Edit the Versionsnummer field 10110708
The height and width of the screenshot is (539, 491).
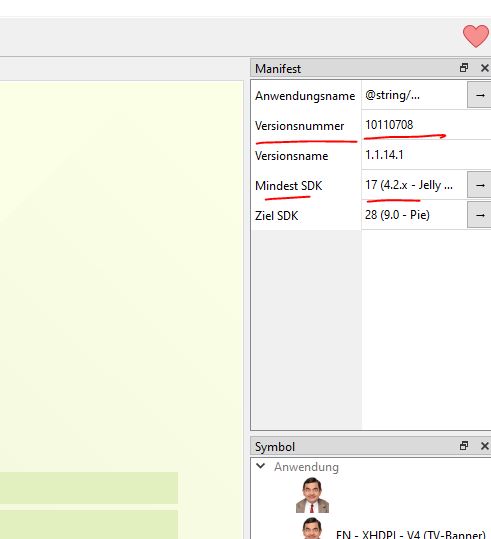(426, 125)
